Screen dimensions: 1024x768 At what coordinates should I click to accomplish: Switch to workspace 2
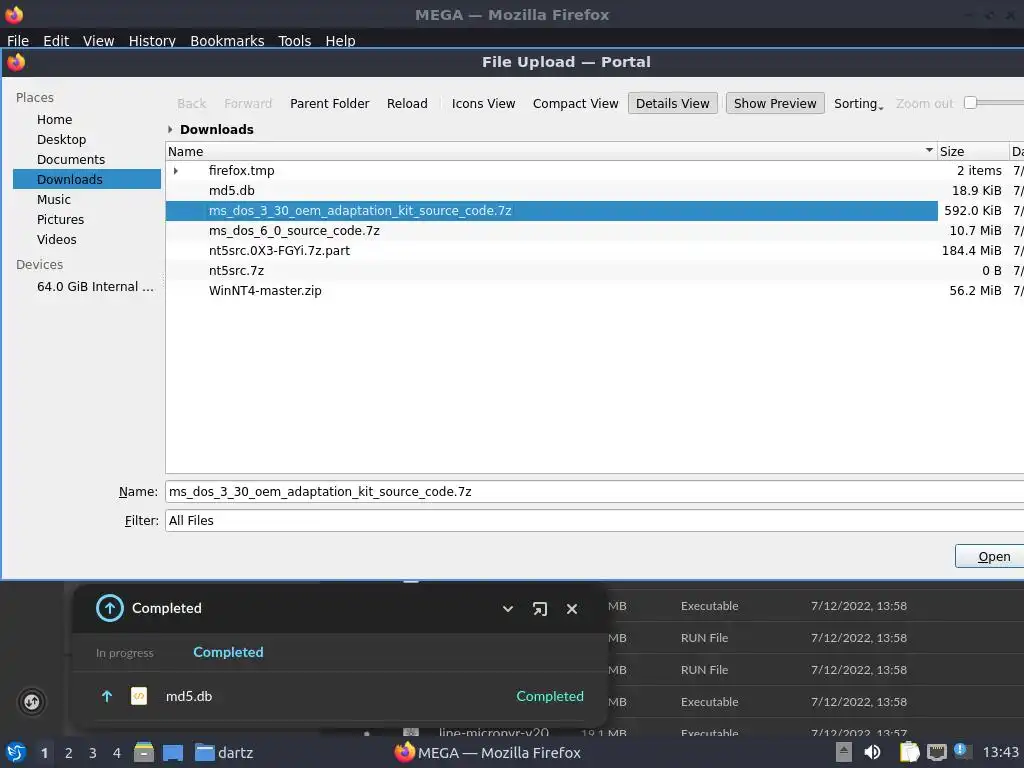click(x=69, y=753)
